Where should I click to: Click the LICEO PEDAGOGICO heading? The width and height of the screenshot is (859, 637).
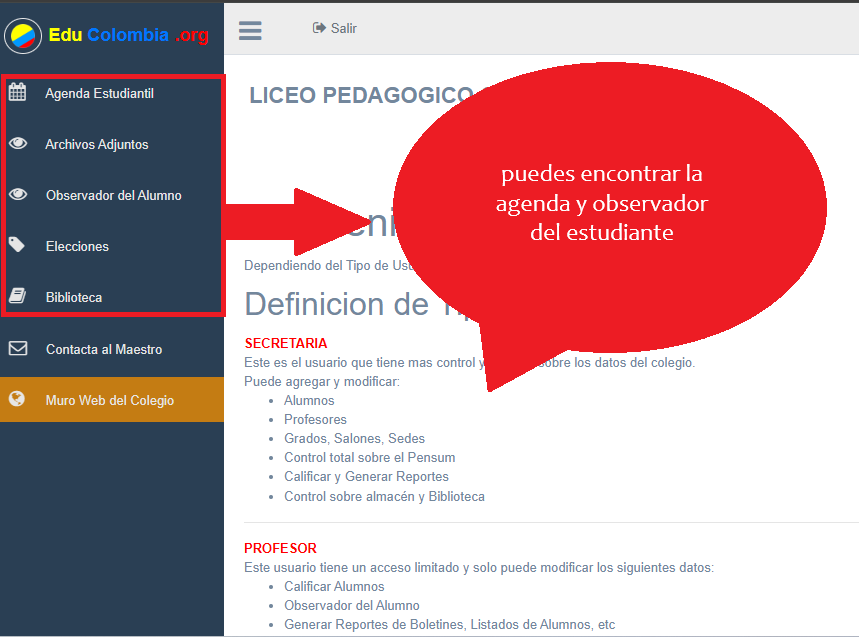(360, 95)
